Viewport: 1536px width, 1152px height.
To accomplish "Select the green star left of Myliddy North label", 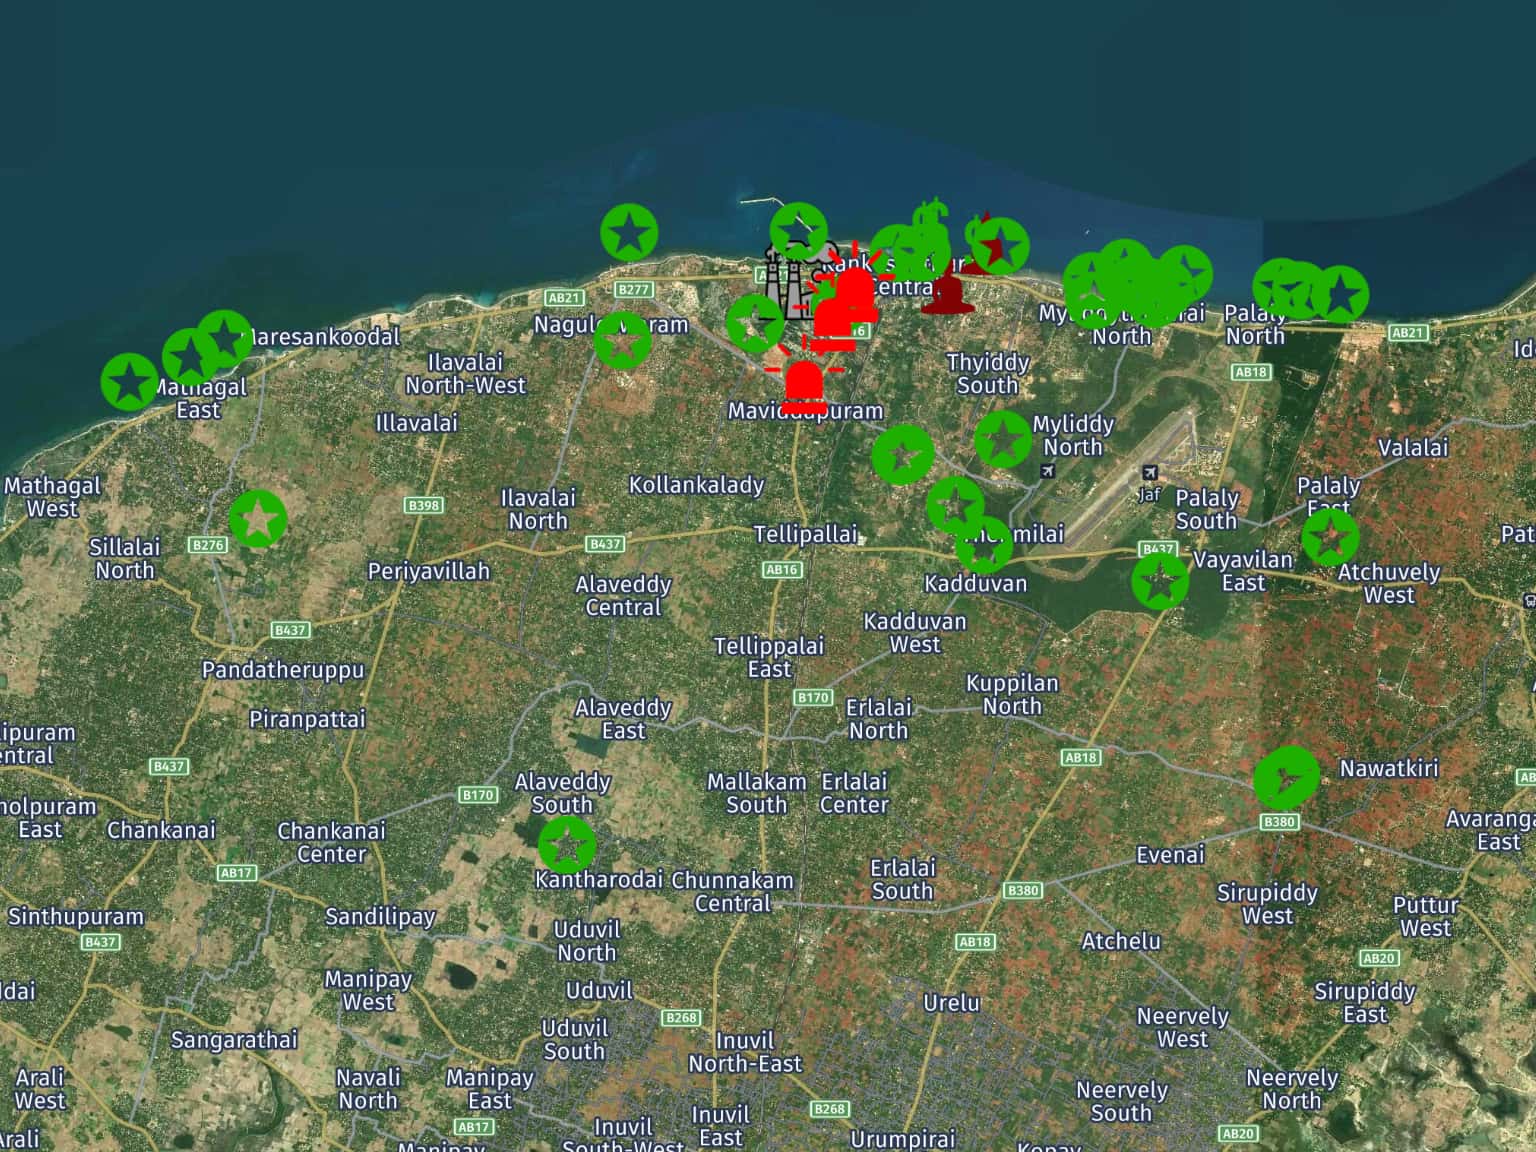I will click(1002, 438).
